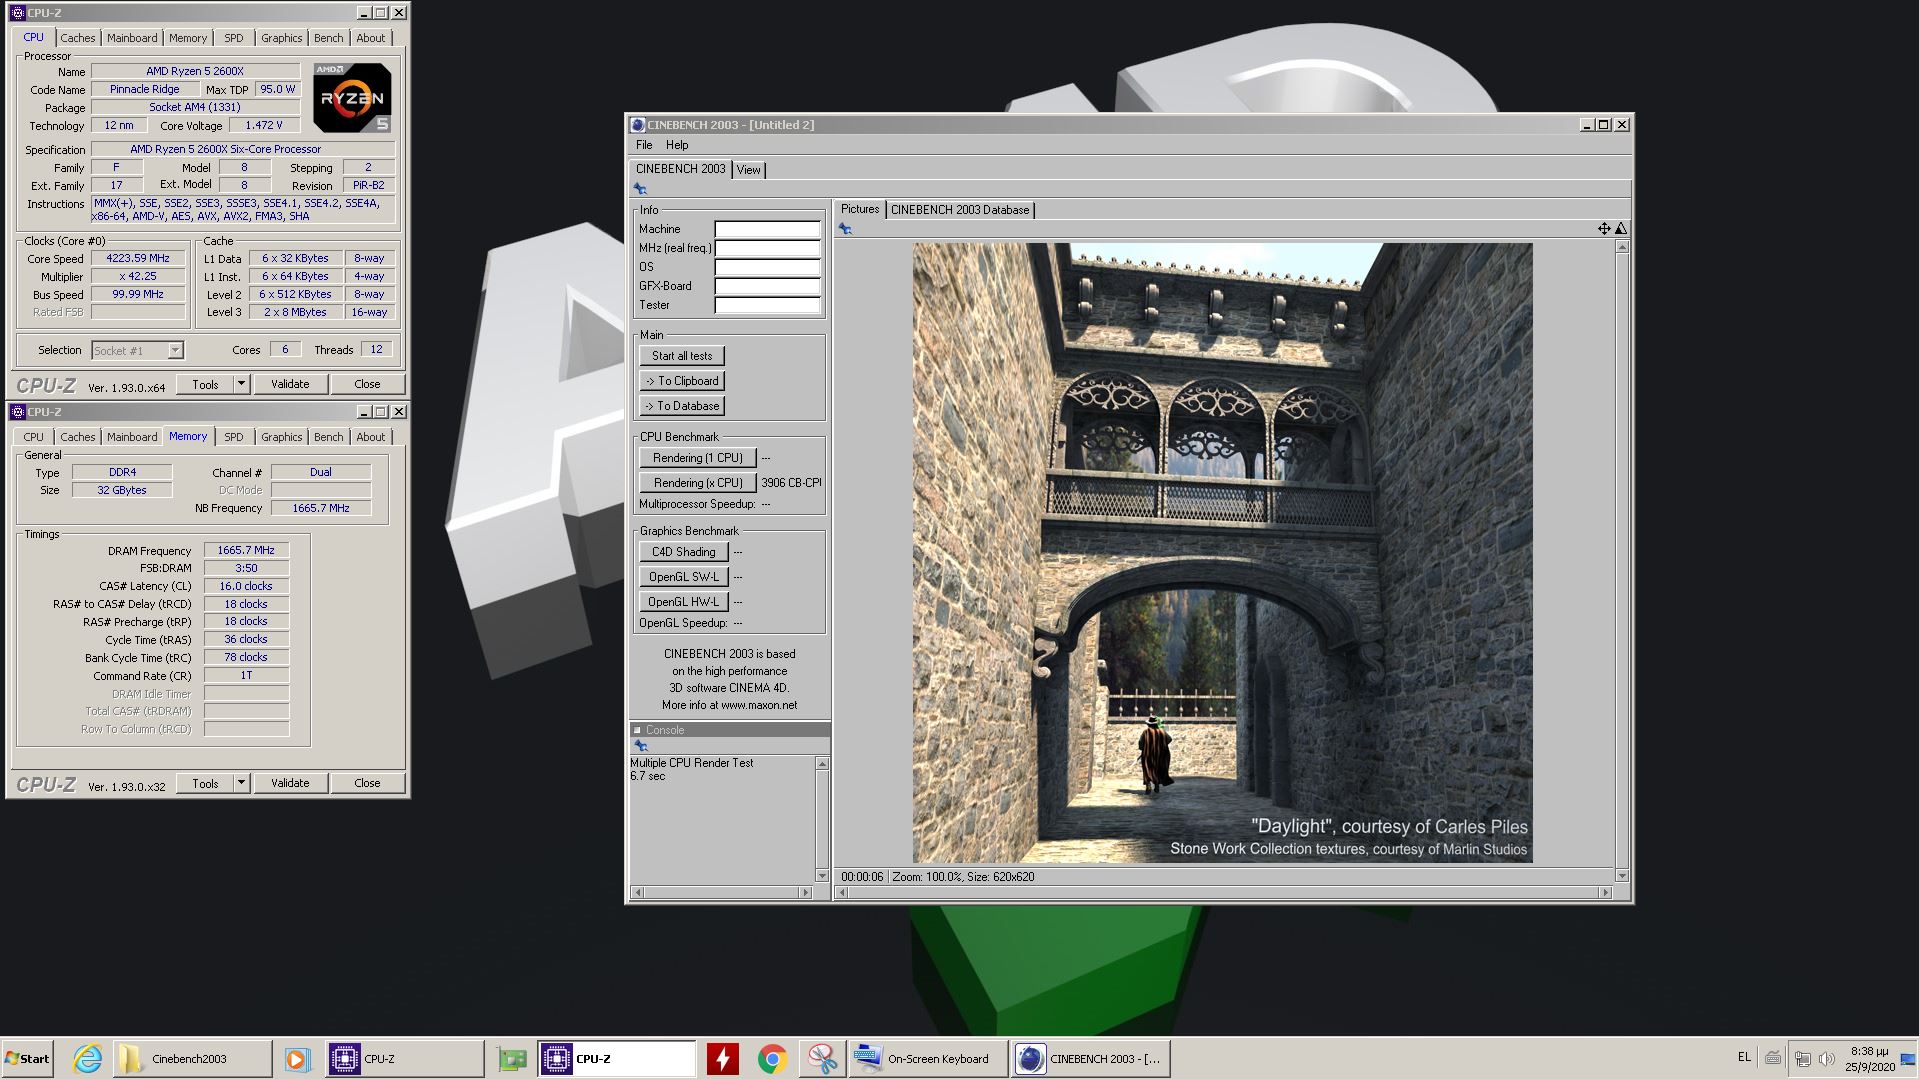This screenshot has height=1079, width=1919.
Task: Click the keyboard icon in the system tray
Action: point(1773,1058)
